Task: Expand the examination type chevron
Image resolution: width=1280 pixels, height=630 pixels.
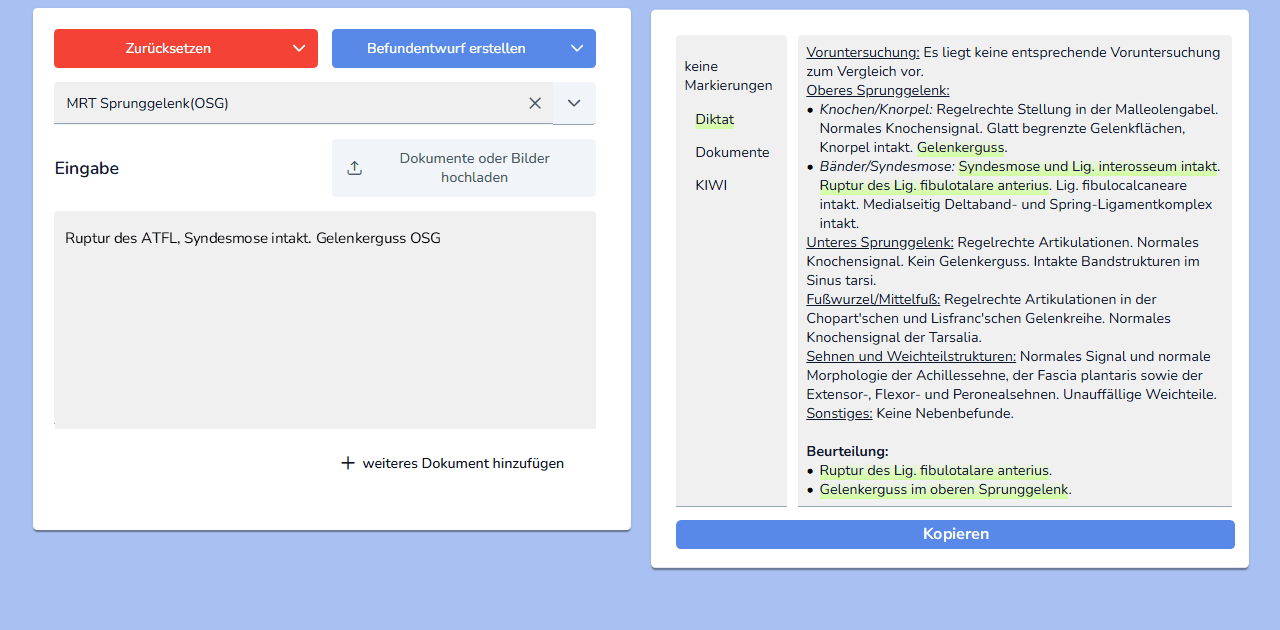Action: coord(574,103)
